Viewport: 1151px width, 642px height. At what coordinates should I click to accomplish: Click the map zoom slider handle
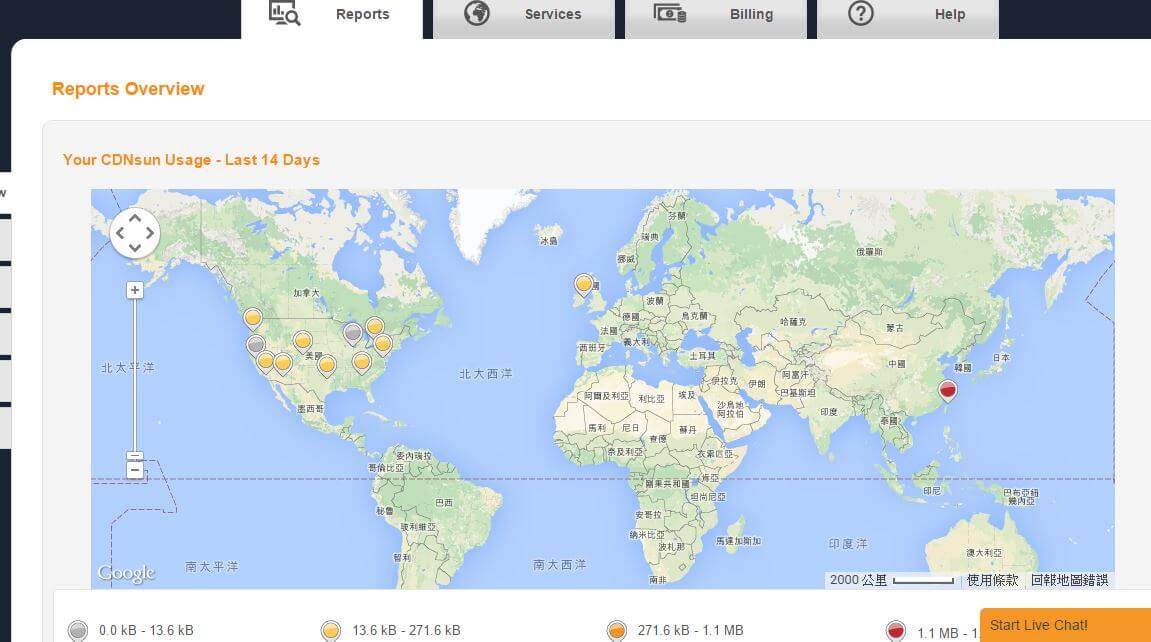(x=134, y=456)
